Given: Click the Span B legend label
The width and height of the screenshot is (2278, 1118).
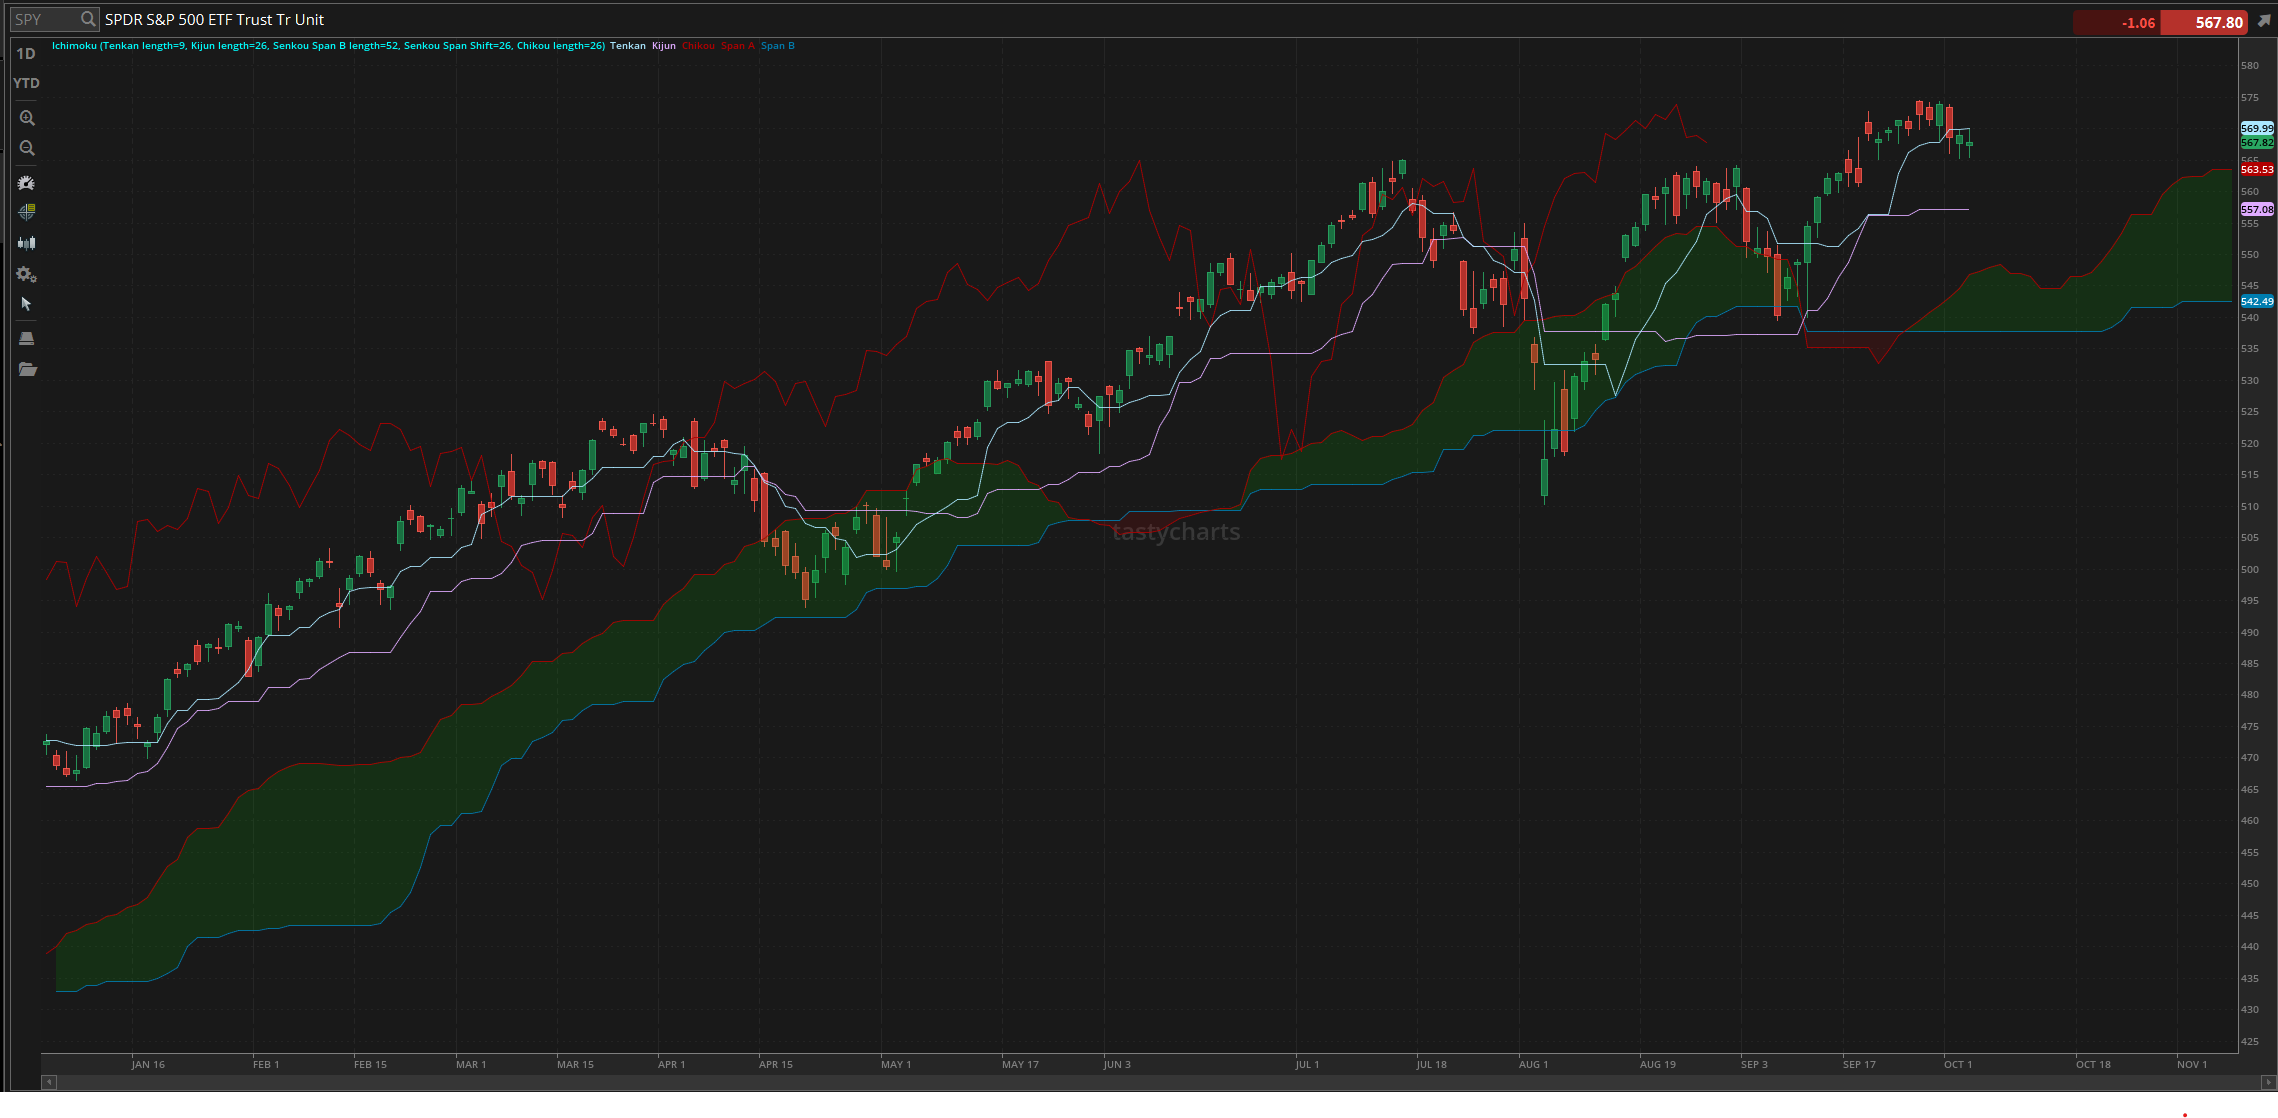Looking at the screenshot, I should [x=778, y=46].
